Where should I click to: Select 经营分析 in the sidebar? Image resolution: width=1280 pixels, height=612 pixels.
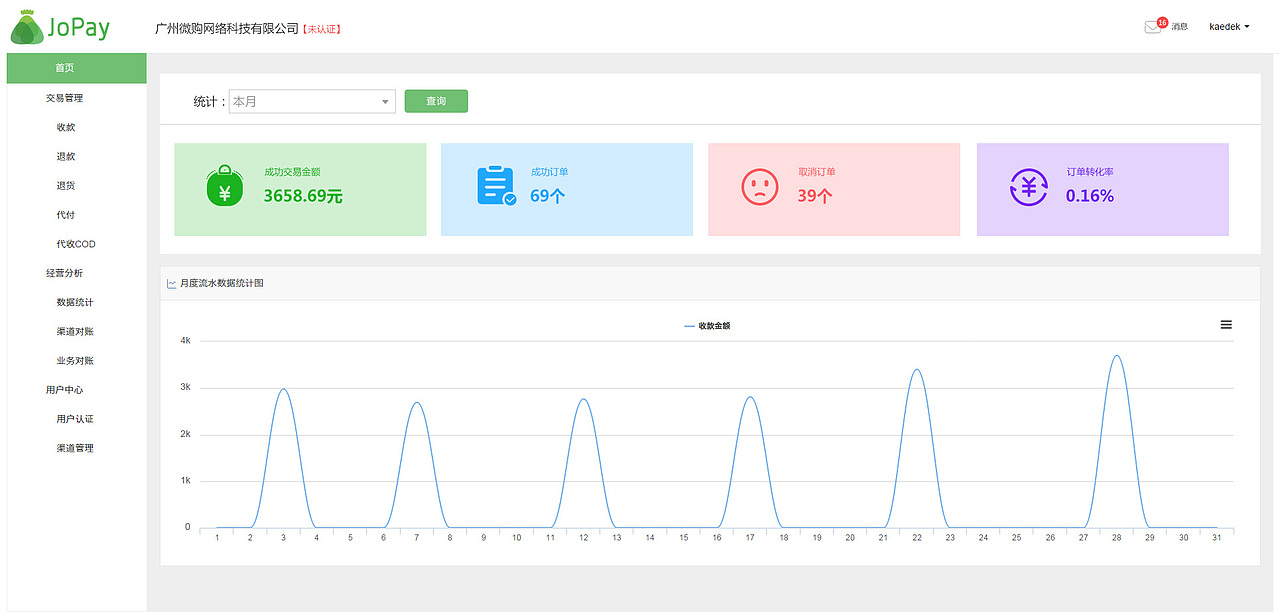pos(64,273)
